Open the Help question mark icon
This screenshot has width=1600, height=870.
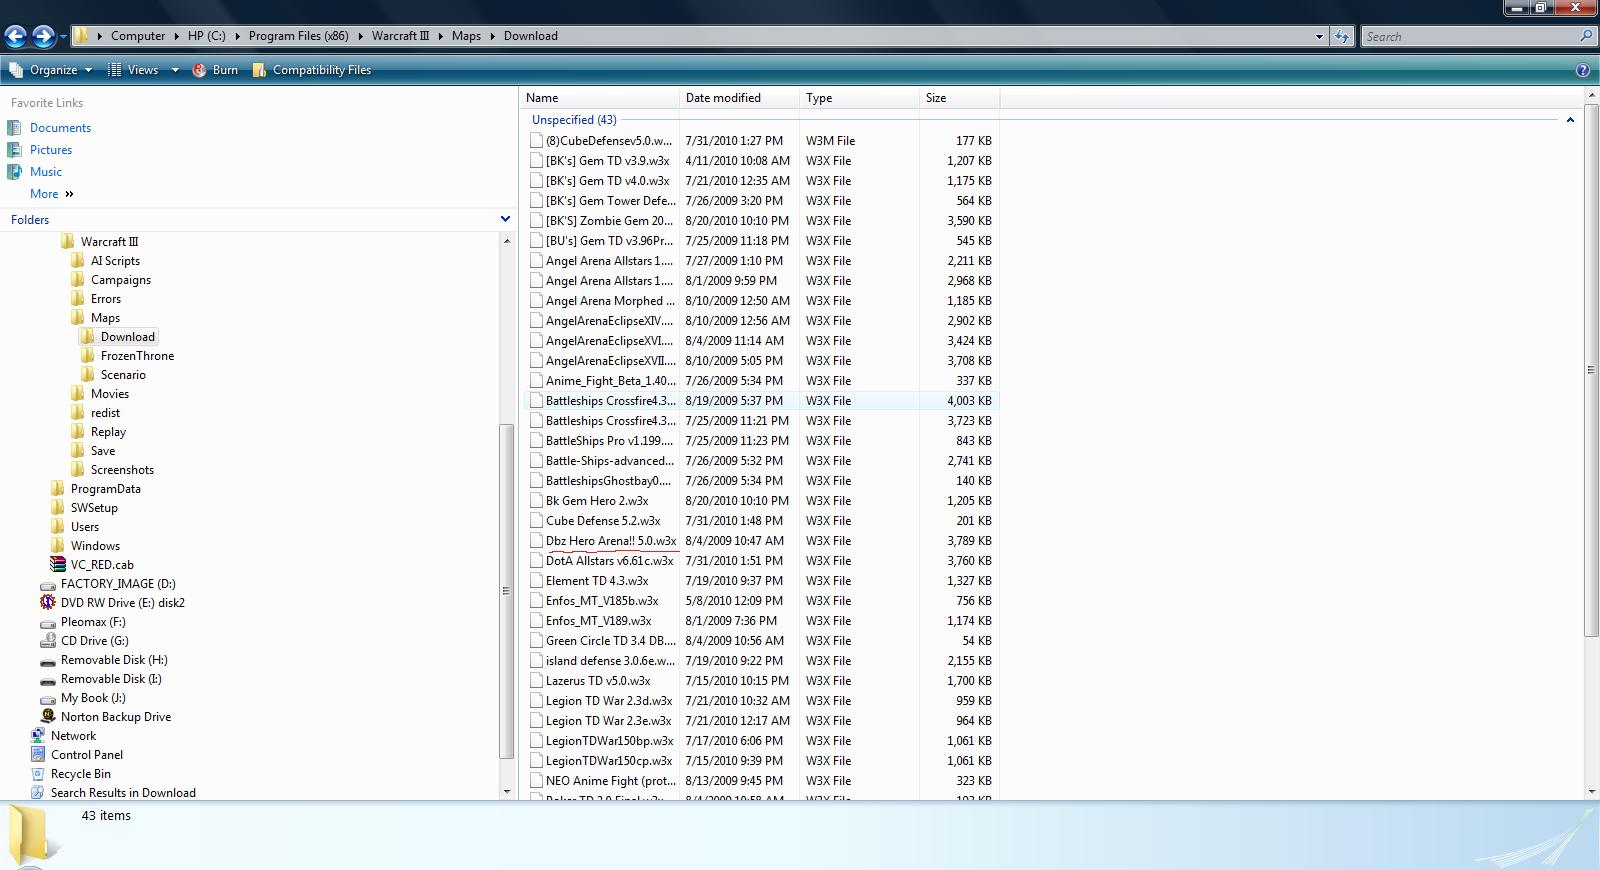pos(1583,70)
